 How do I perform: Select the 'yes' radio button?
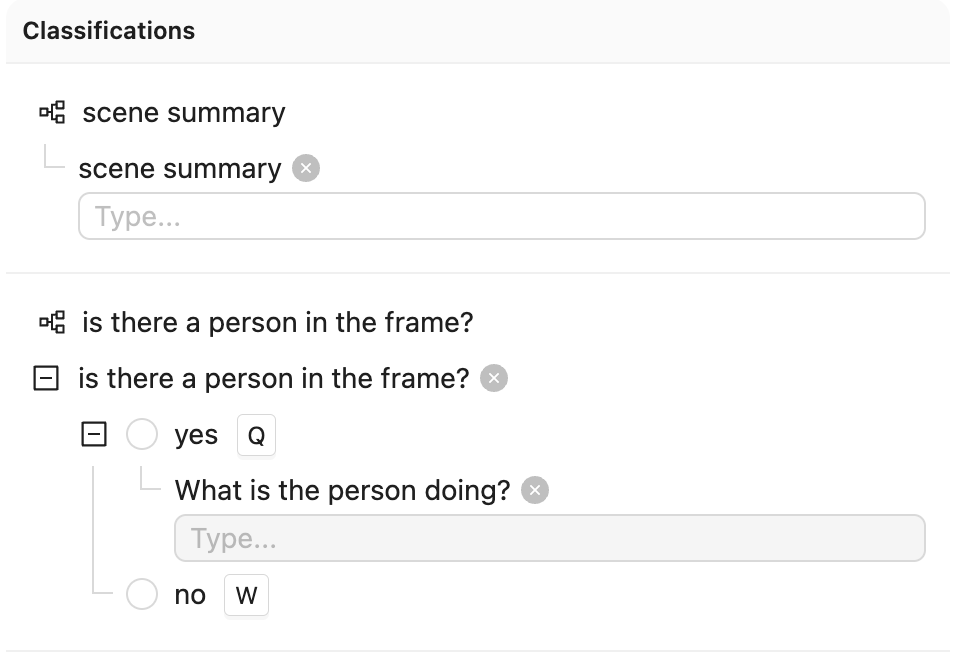(x=142, y=434)
